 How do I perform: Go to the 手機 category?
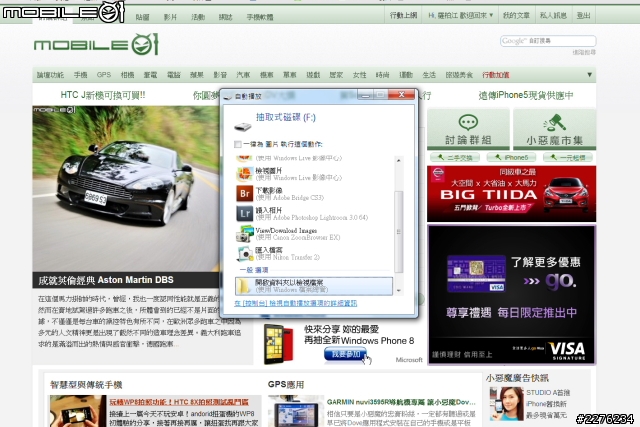(80, 75)
